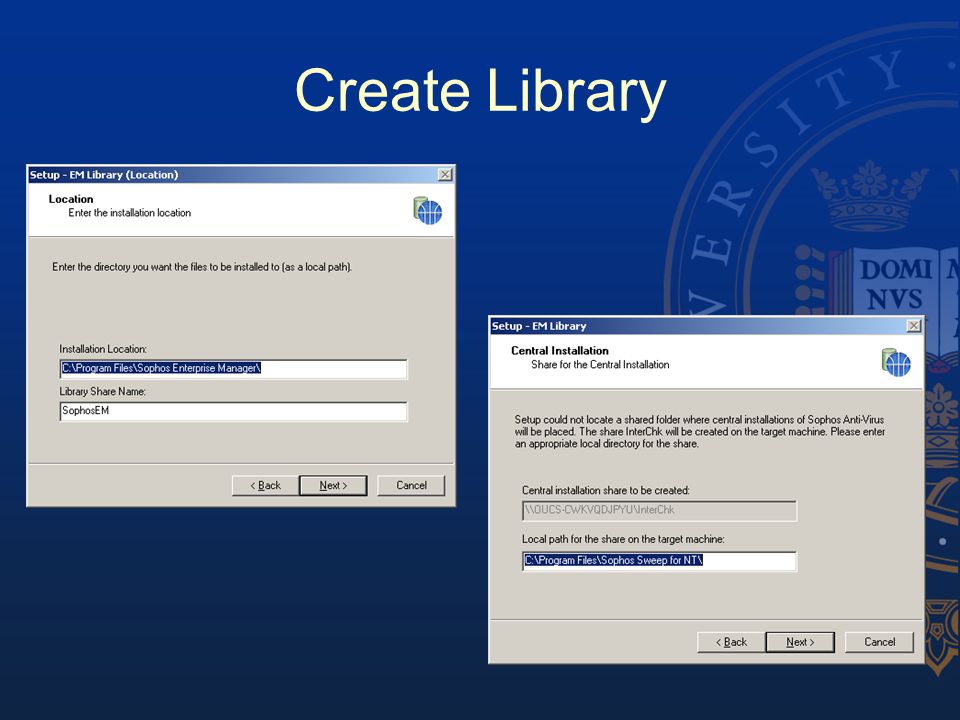Image resolution: width=960 pixels, height=720 pixels.
Task: Click 'Local path for the share on the target machine:' label
Action: click(x=623, y=539)
